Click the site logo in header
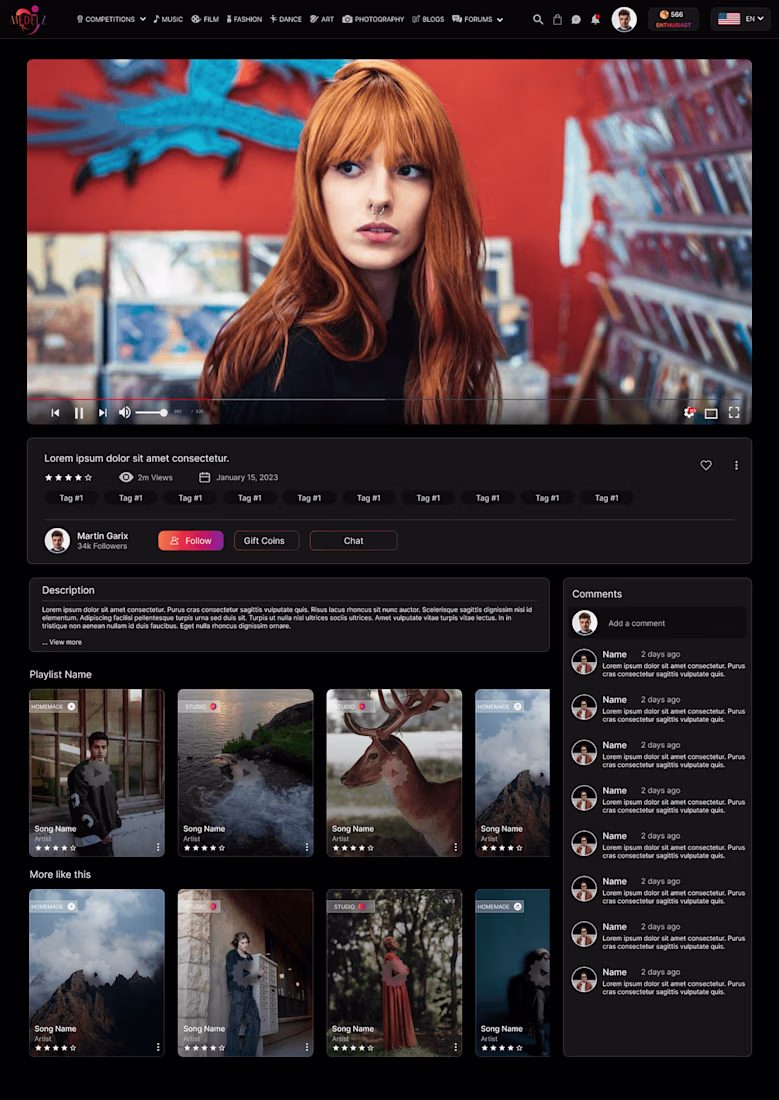This screenshot has width=779, height=1100. coord(29,20)
